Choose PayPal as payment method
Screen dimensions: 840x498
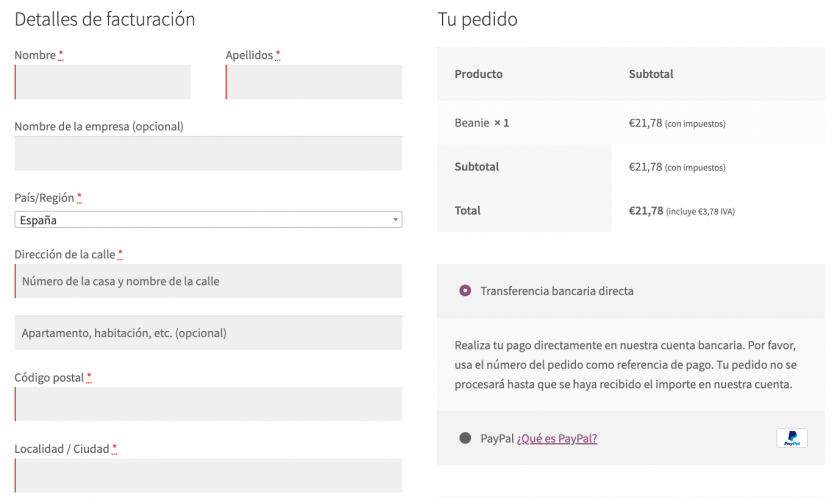click(465, 438)
